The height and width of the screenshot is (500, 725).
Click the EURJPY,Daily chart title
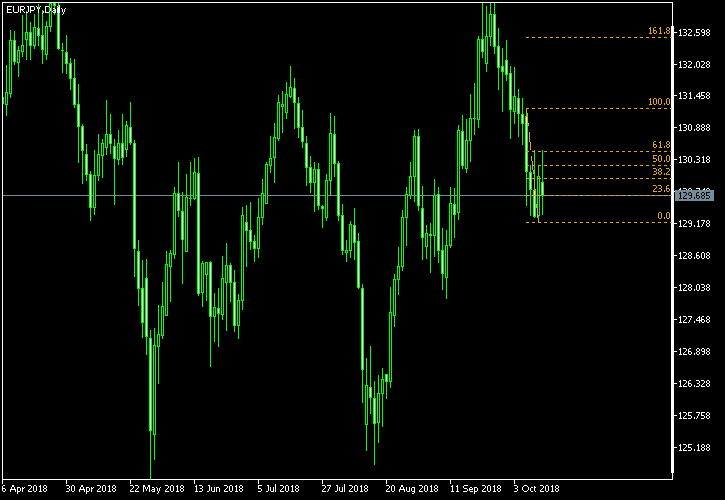click(x=36, y=10)
